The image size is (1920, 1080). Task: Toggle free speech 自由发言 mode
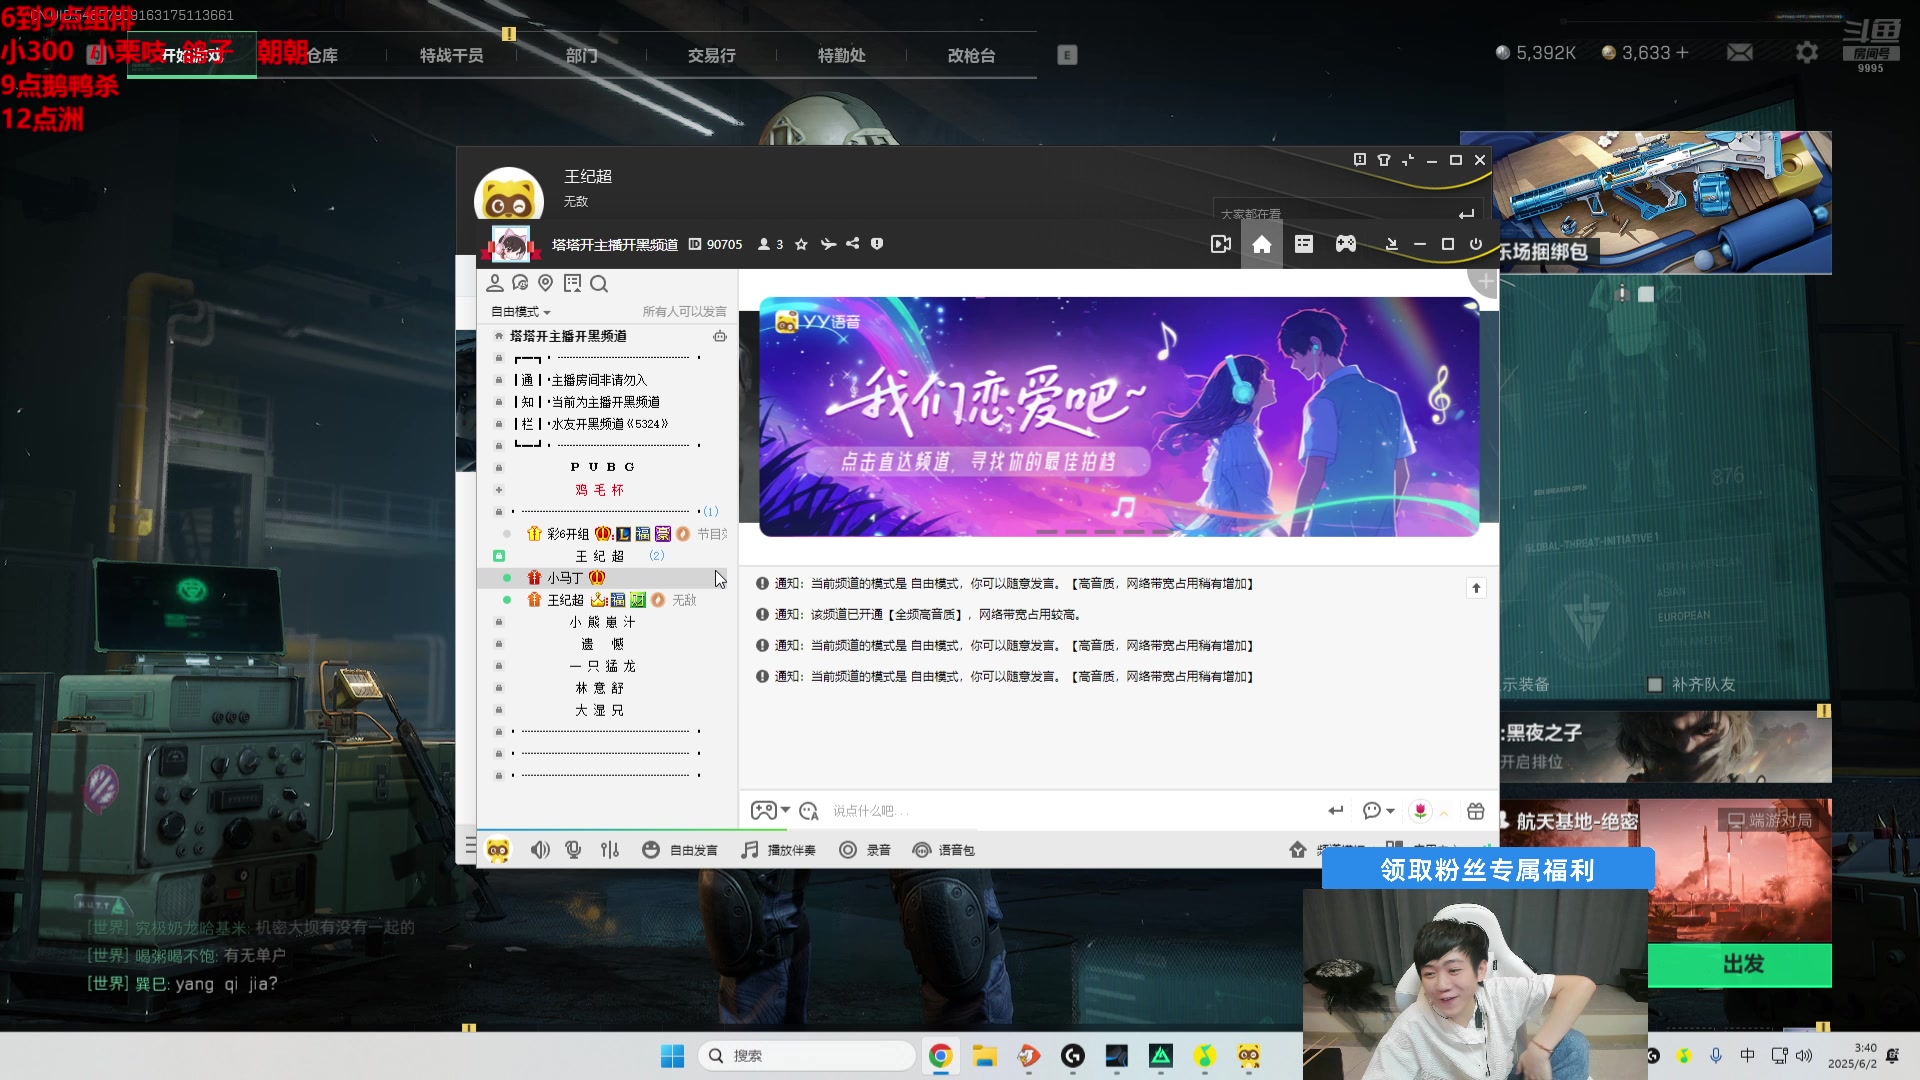point(680,850)
